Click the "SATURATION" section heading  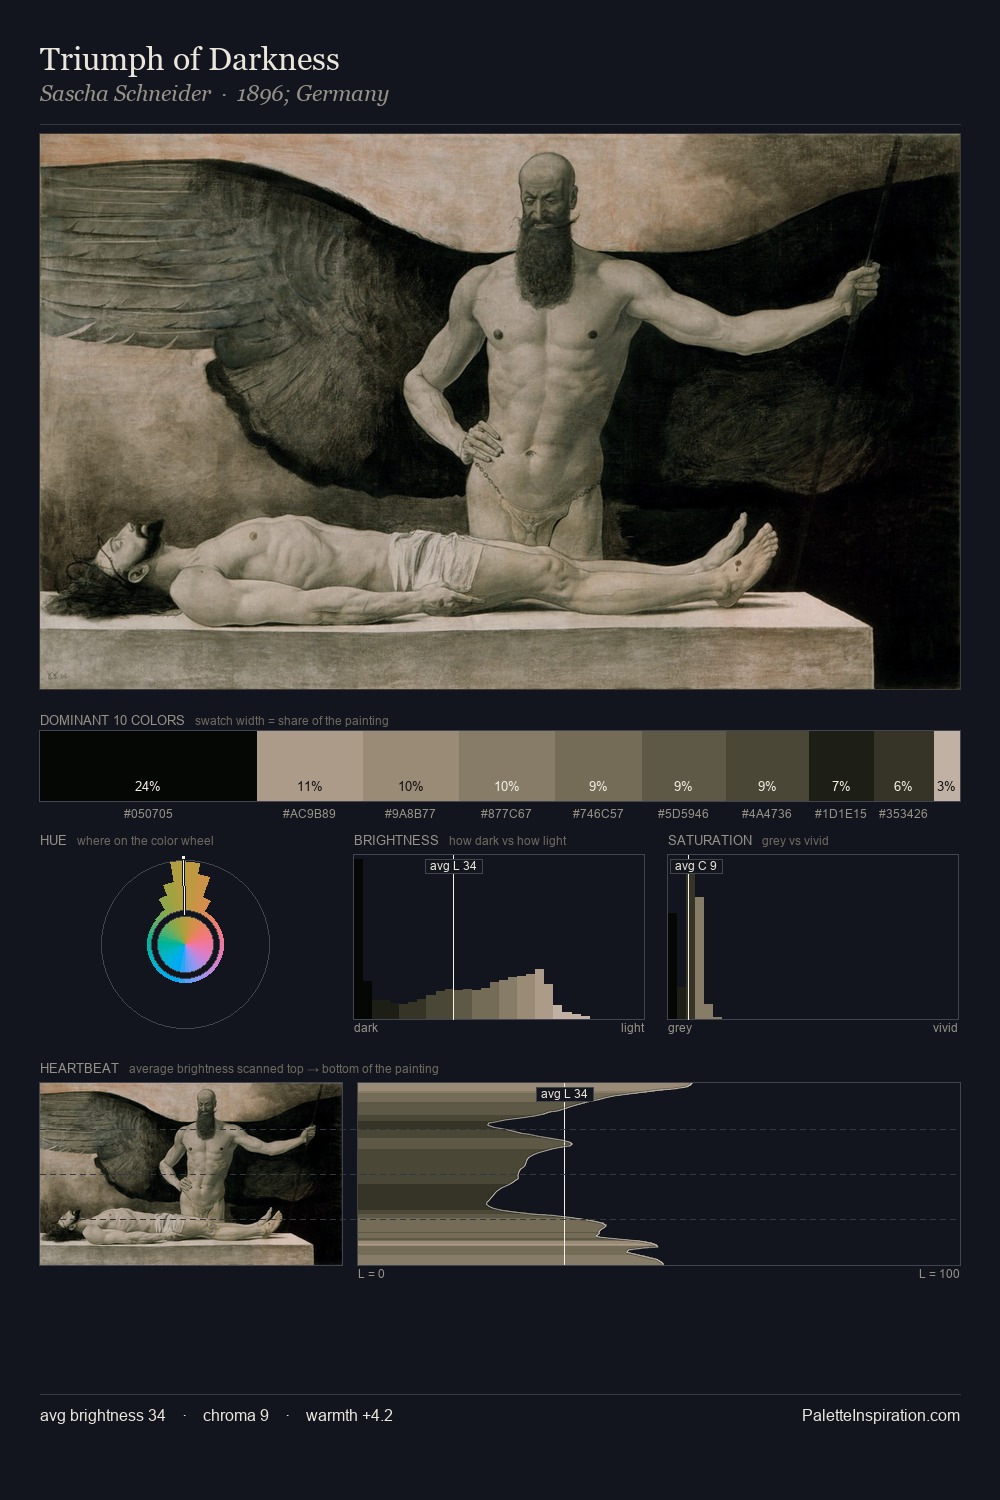[710, 840]
